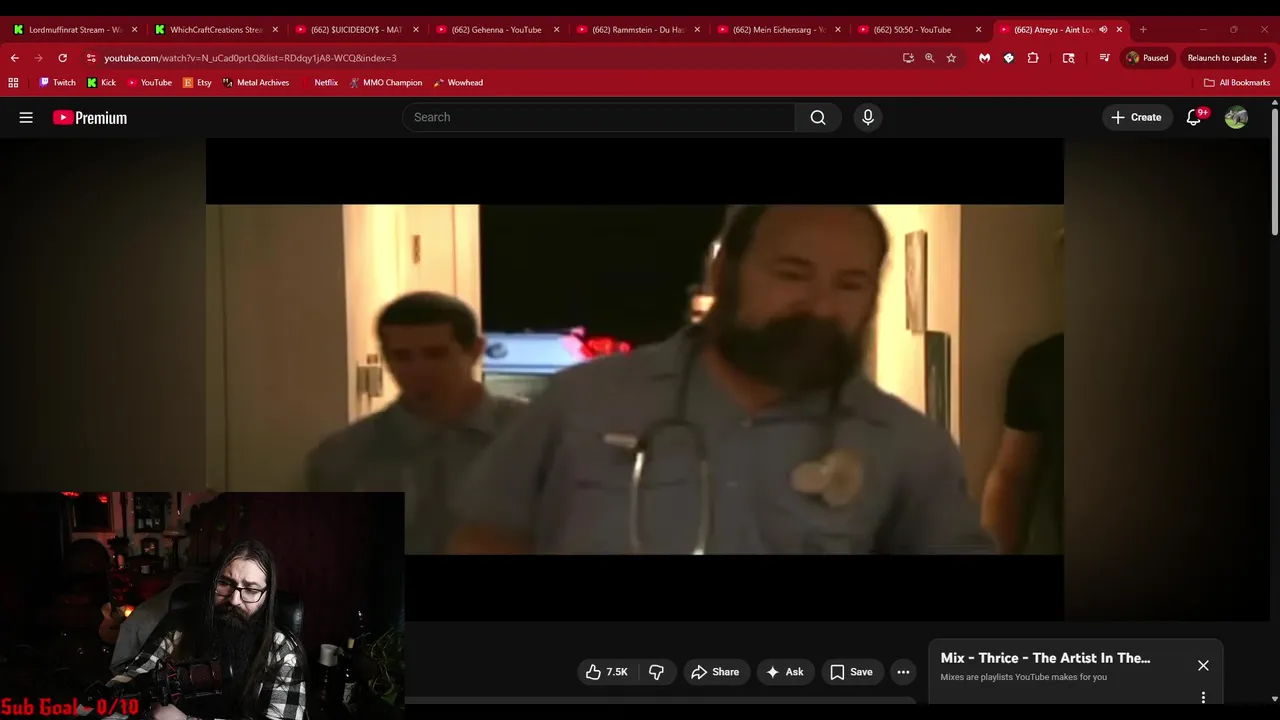The width and height of the screenshot is (1280, 720).
Task: Open the new tab plus button
Action: point(1143,30)
